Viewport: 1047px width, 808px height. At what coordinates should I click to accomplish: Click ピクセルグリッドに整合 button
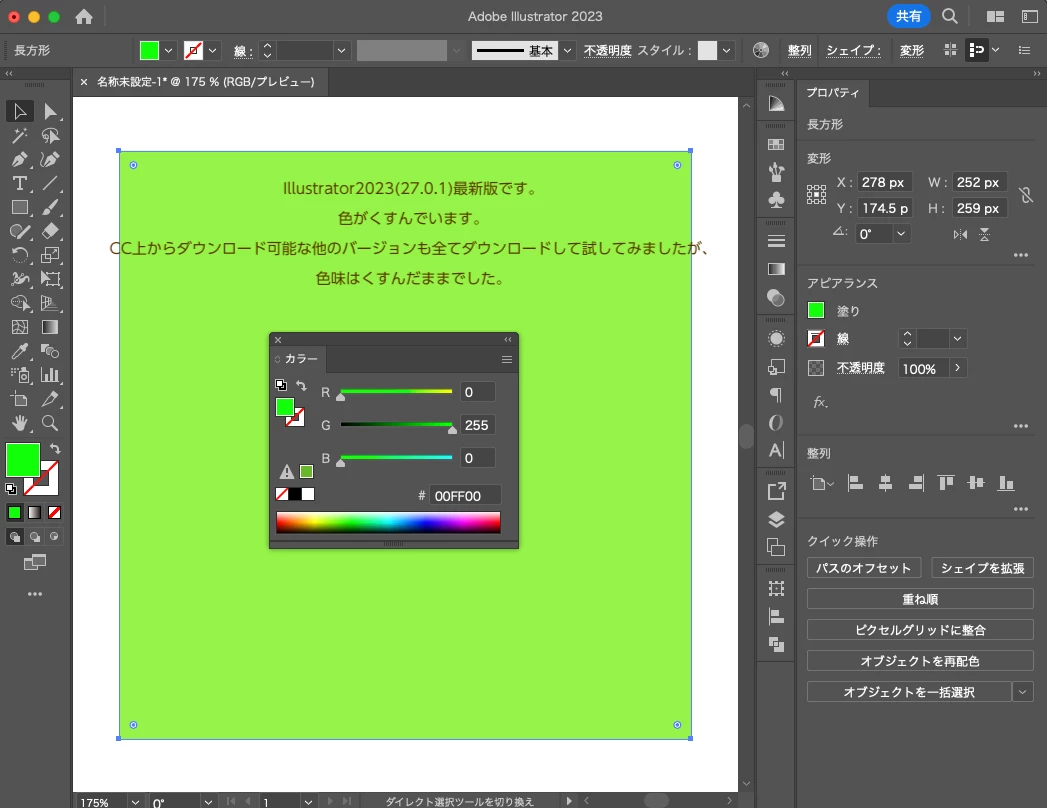tap(920, 630)
